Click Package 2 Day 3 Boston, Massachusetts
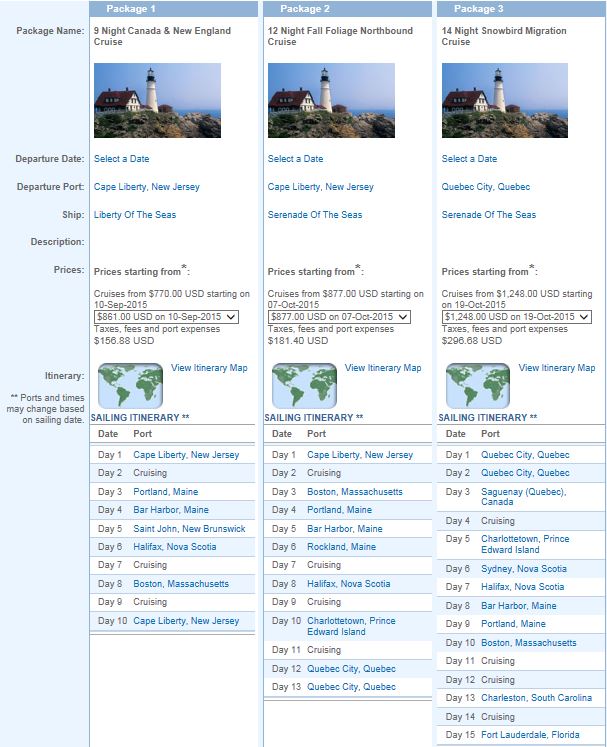 355,492
